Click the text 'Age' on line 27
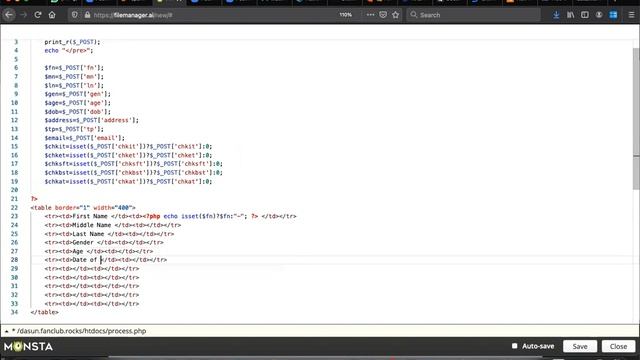 78,251
